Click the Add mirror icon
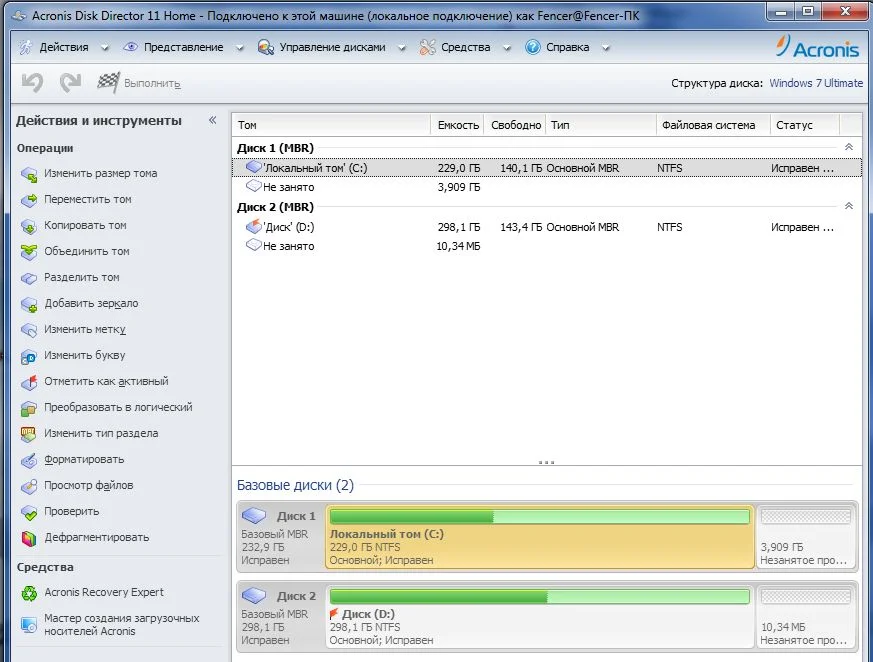The width and height of the screenshot is (873, 662). click(29, 304)
